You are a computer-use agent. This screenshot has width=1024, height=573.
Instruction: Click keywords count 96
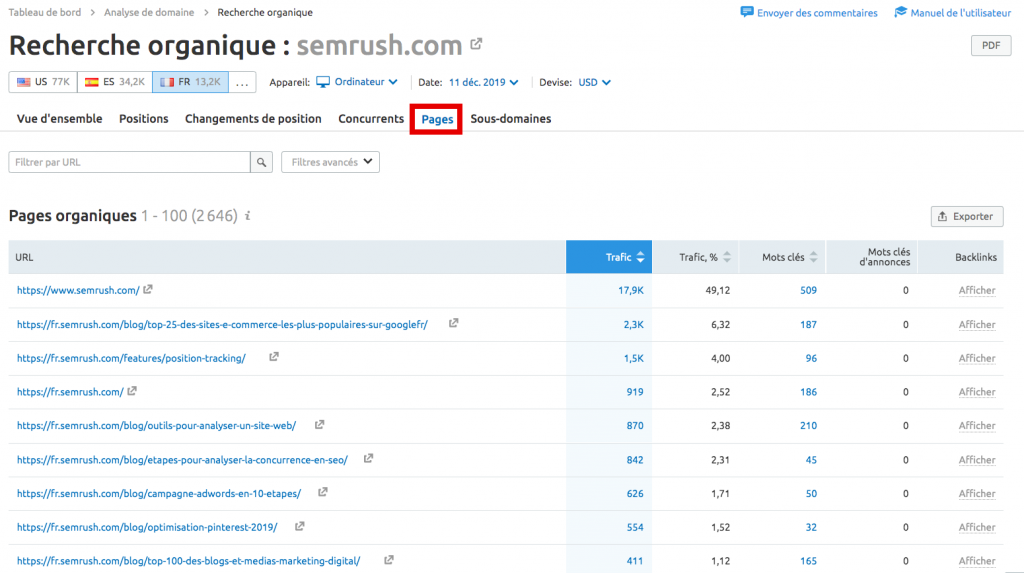tap(811, 358)
